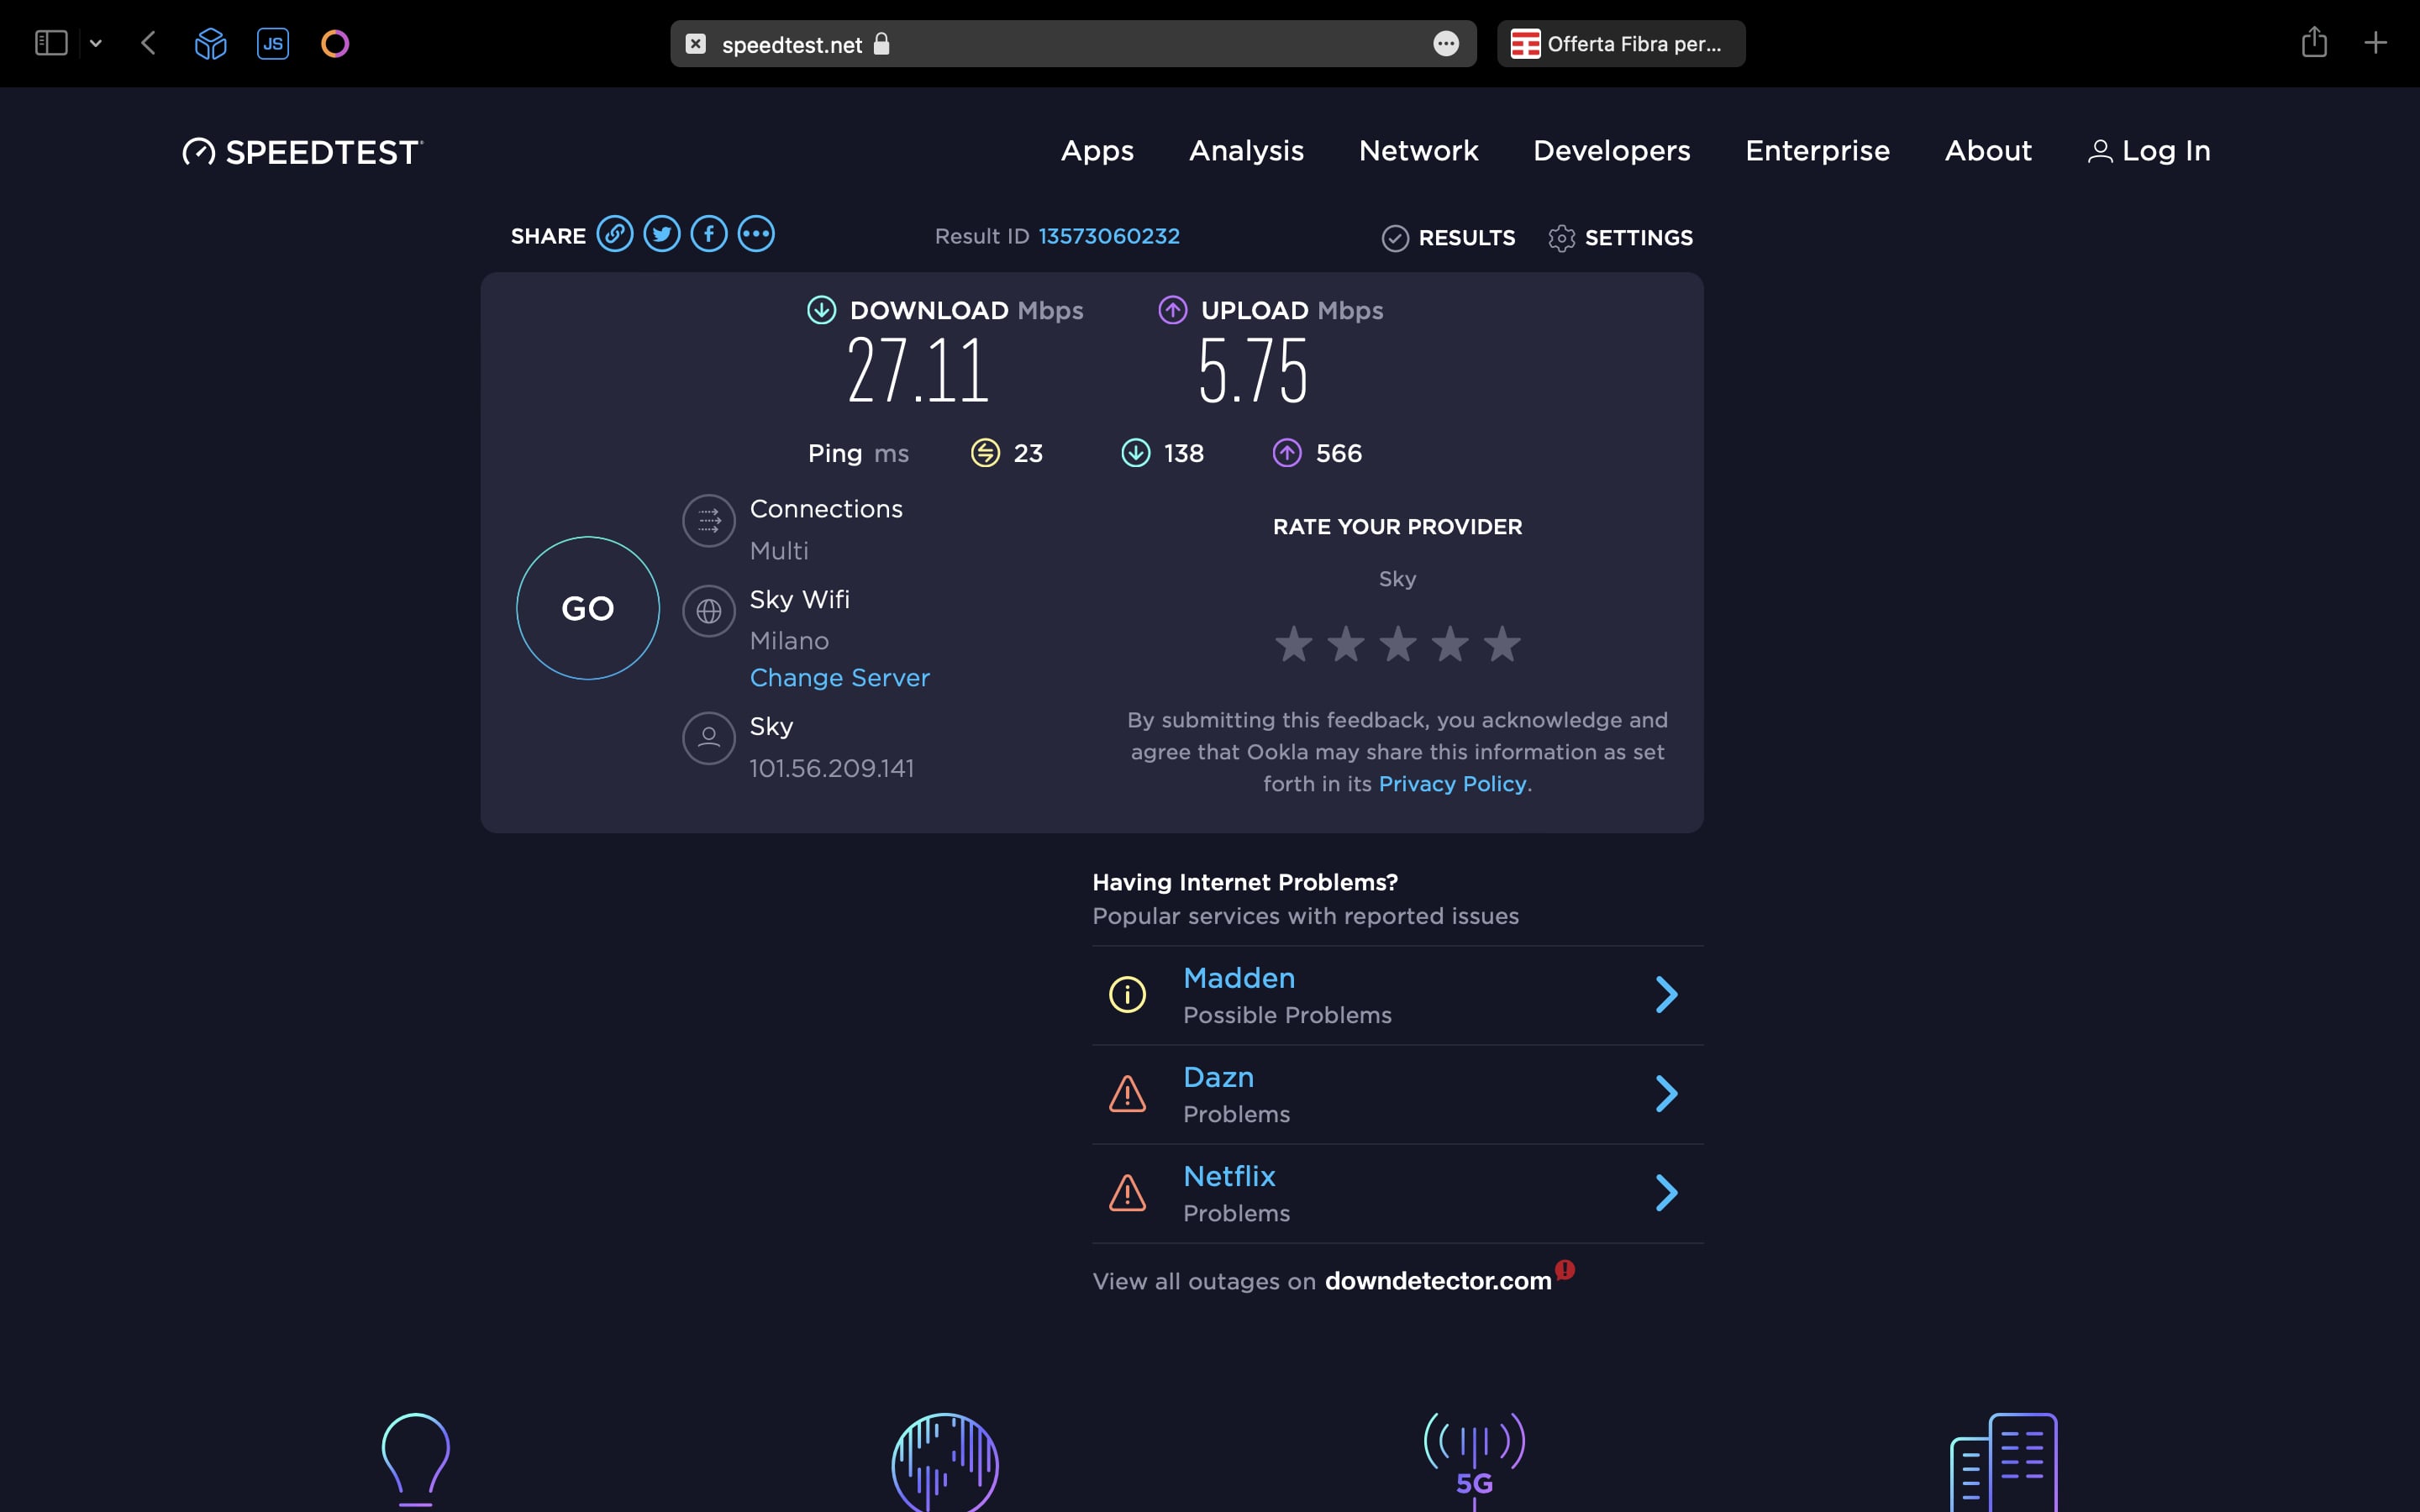Expand the sidebar dropdown arrow
This screenshot has width=2420, height=1512.
coord(96,43)
